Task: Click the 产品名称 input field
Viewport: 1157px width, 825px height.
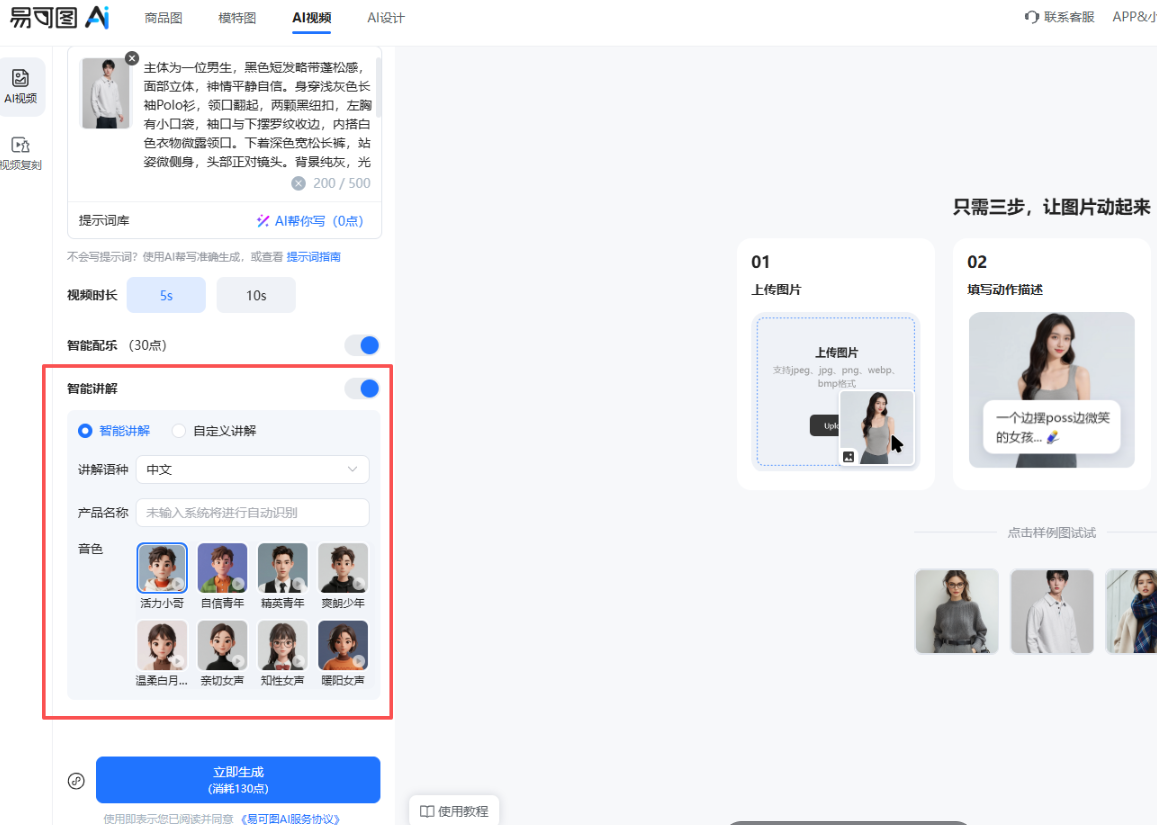Action: (252, 512)
